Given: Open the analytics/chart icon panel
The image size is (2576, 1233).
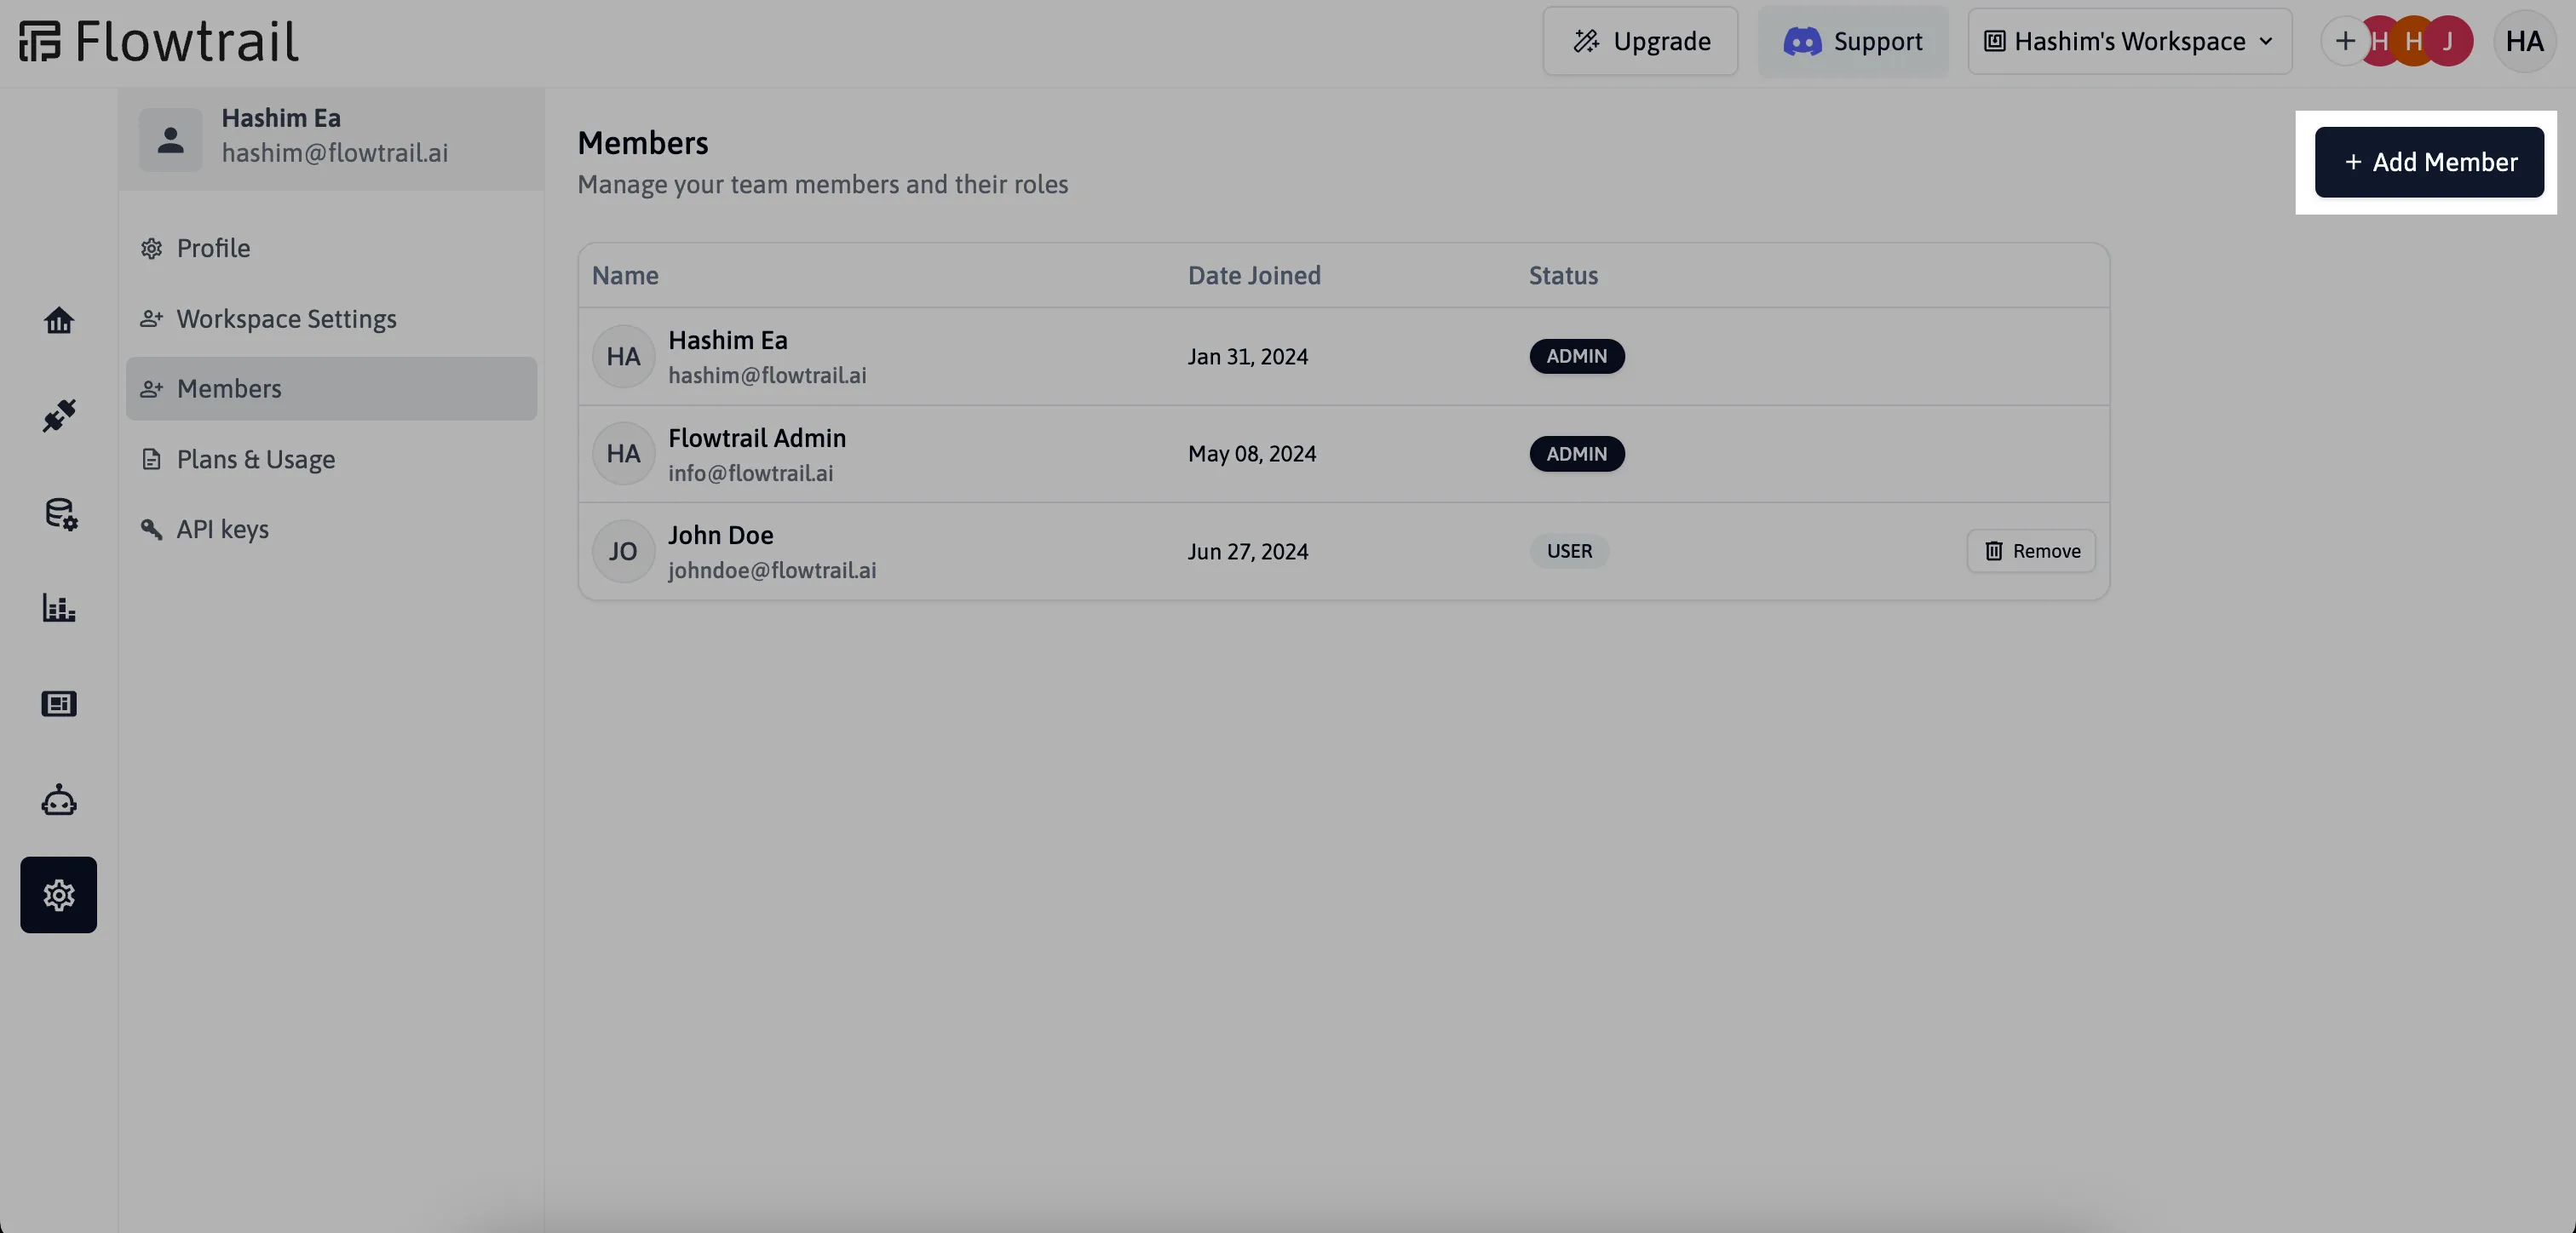Looking at the screenshot, I should coord(58,607).
